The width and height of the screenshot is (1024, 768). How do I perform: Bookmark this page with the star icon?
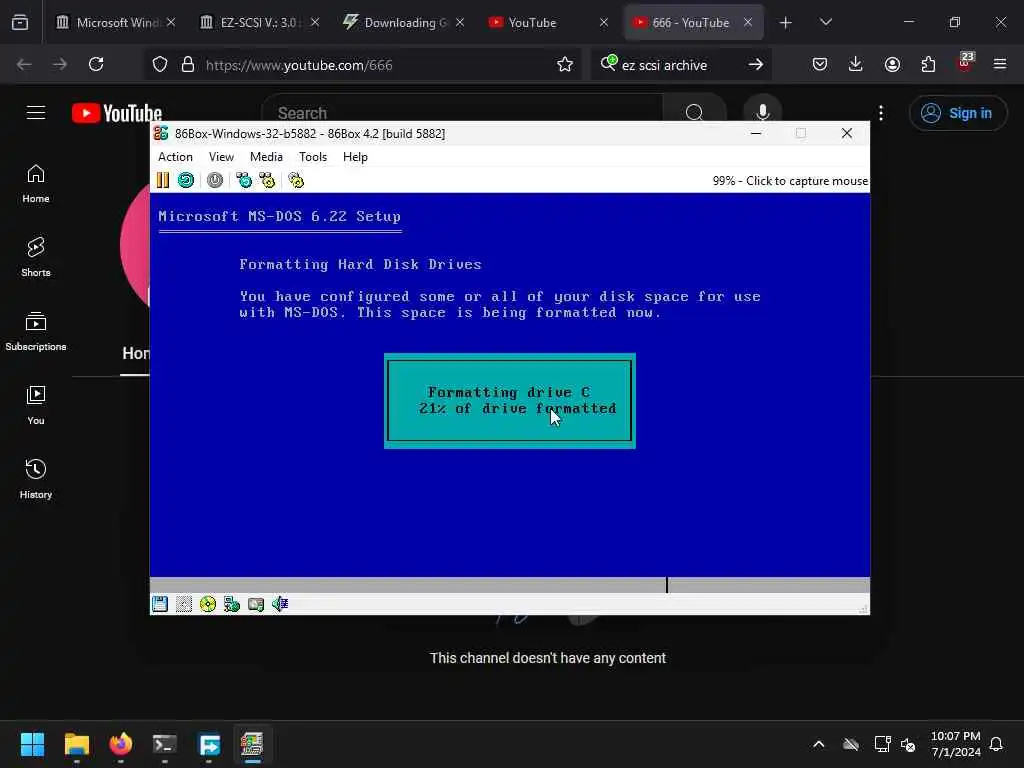tap(565, 65)
